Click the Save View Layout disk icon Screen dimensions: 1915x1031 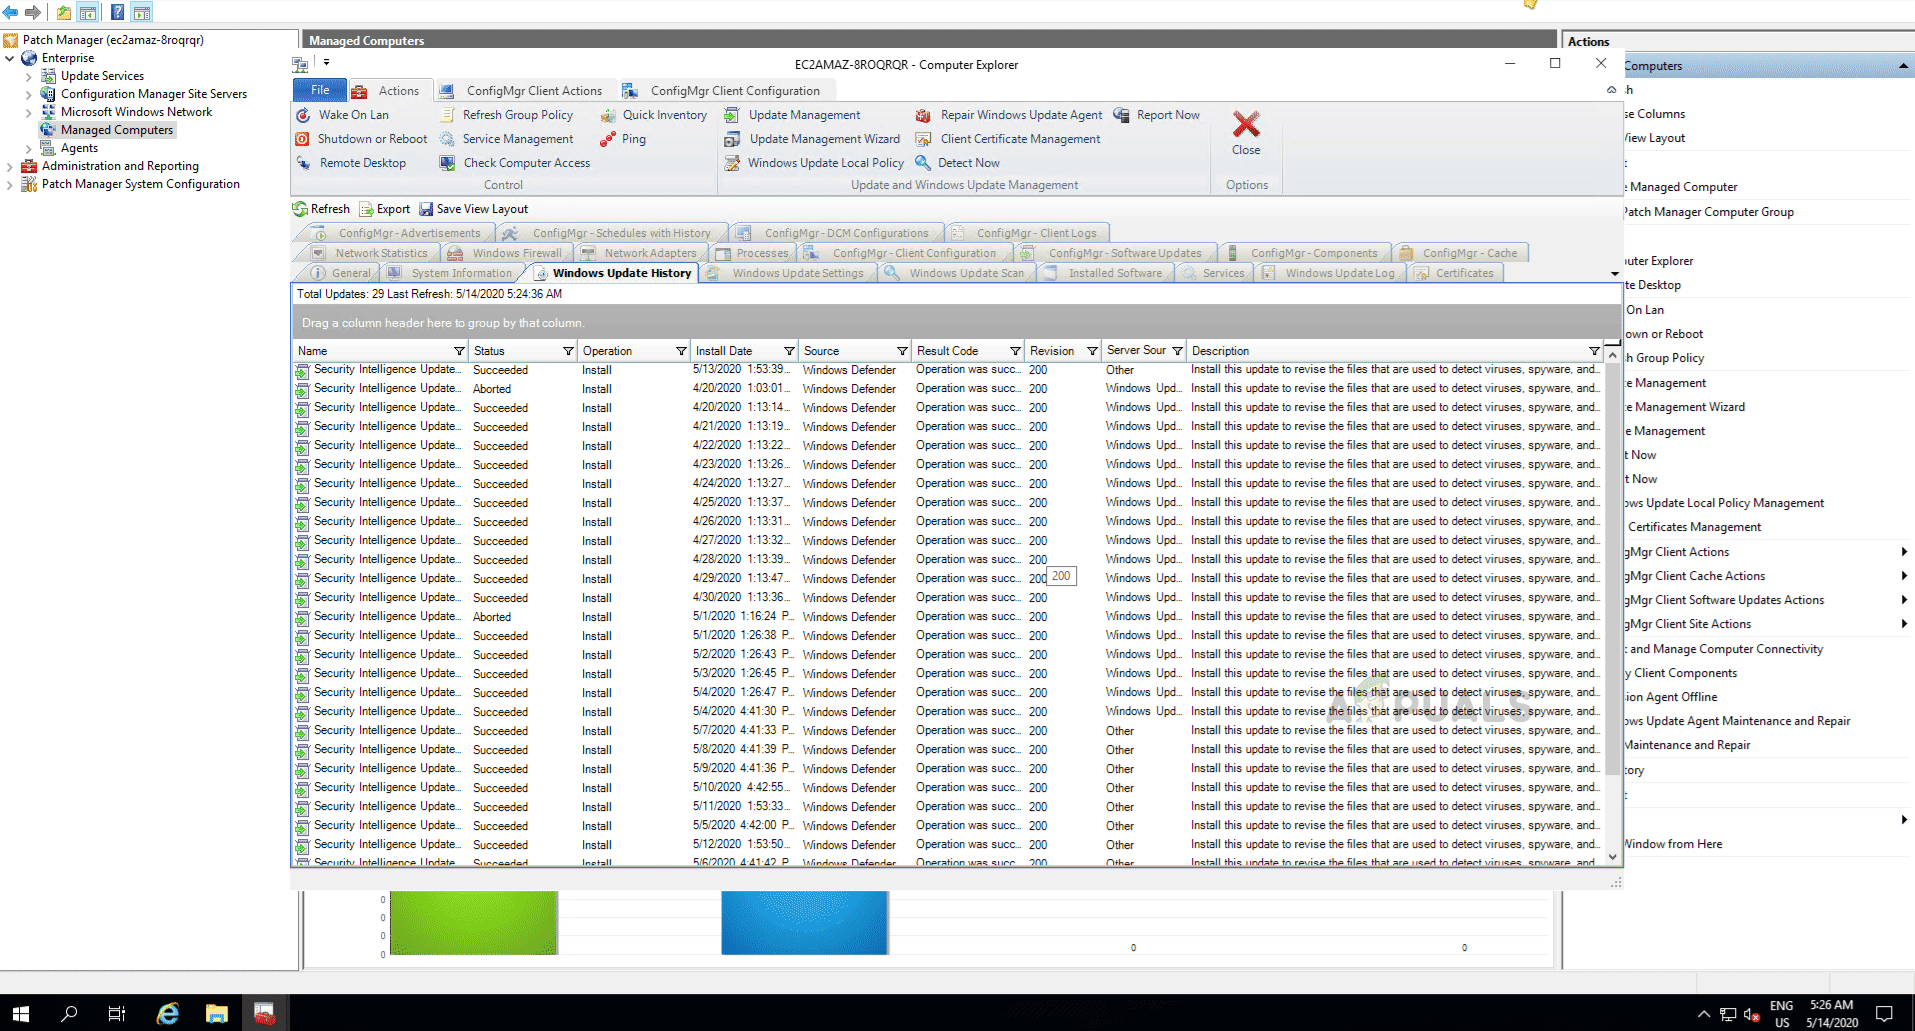pos(426,209)
